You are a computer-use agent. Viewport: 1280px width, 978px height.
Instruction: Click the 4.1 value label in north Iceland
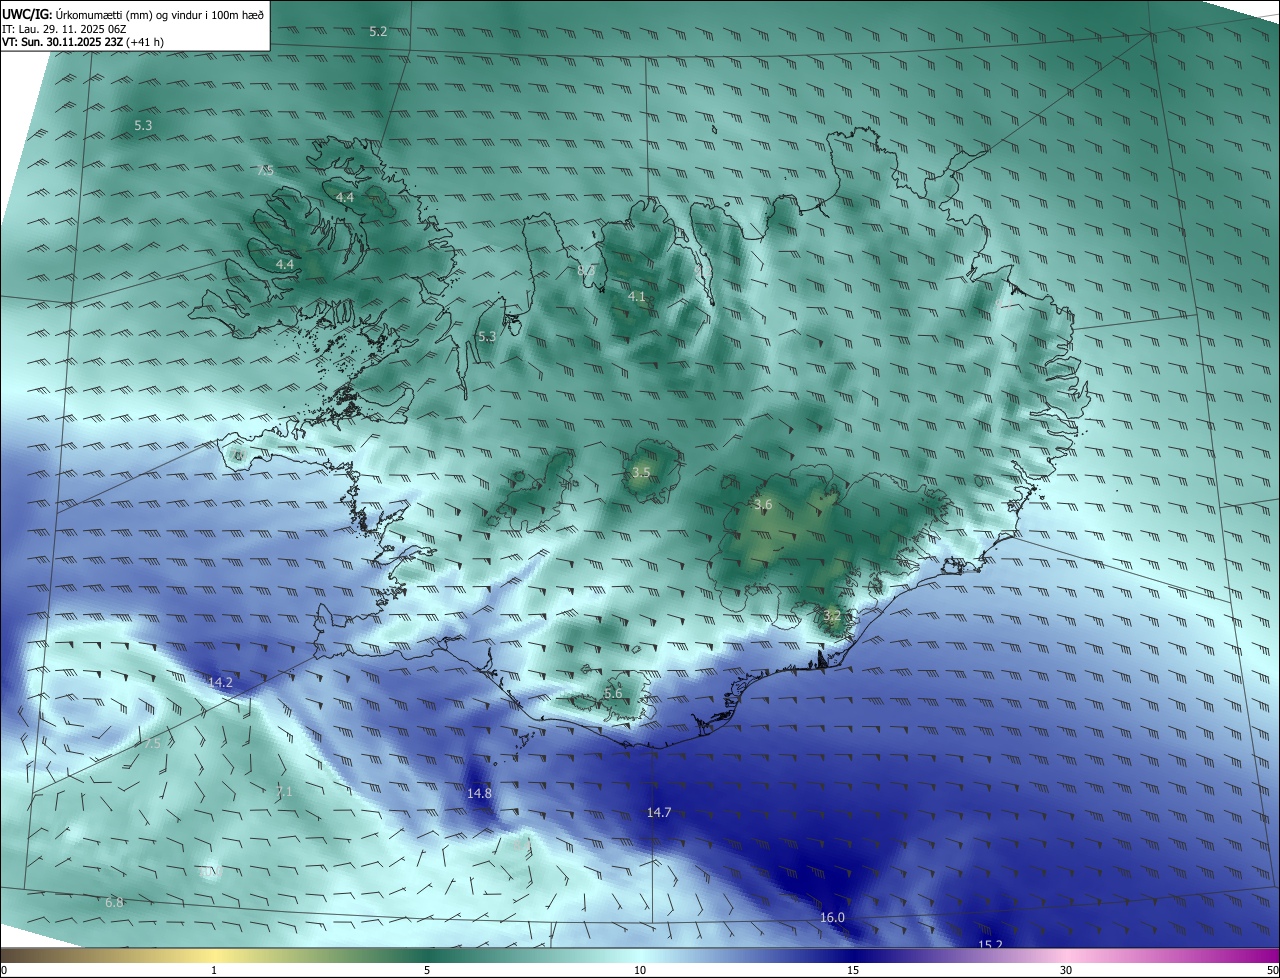pyautogui.click(x=636, y=297)
